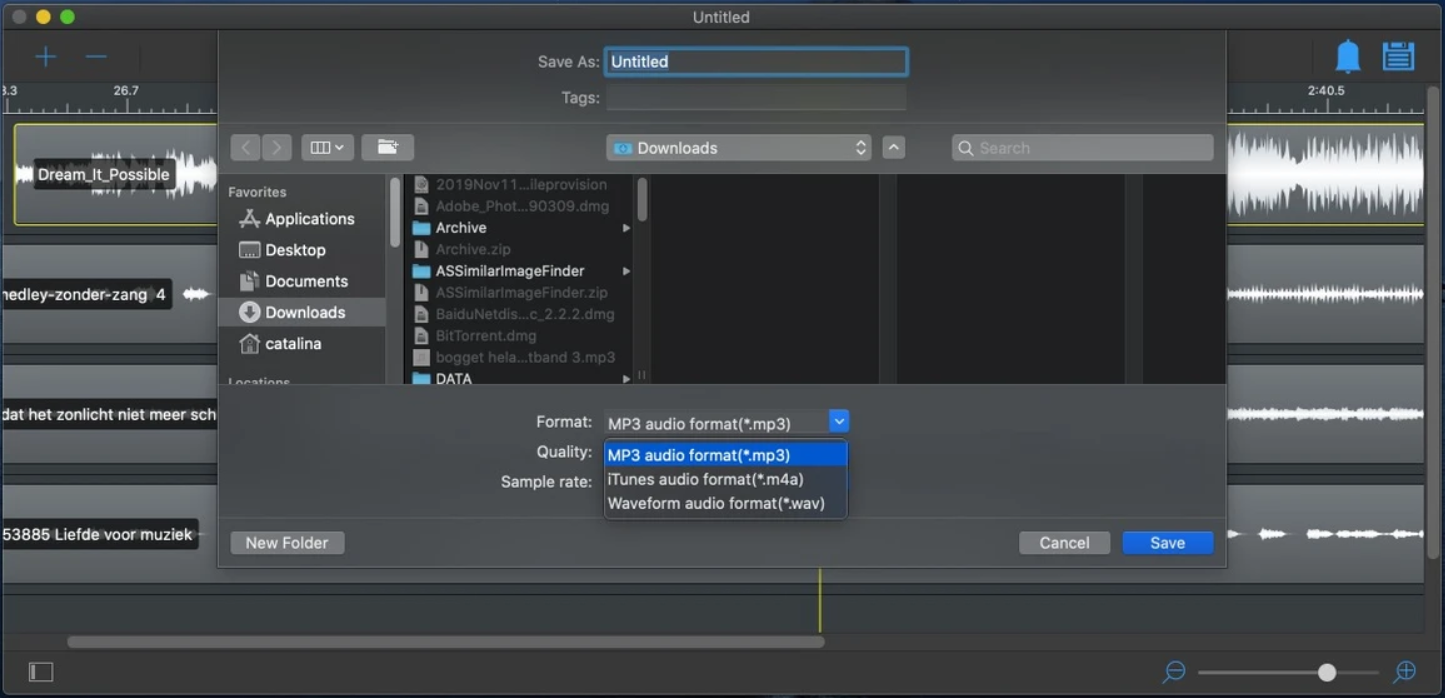This screenshot has height=698, width=1445.
Task: Click the new folder toolbar icon
Action: pos(388,148)
